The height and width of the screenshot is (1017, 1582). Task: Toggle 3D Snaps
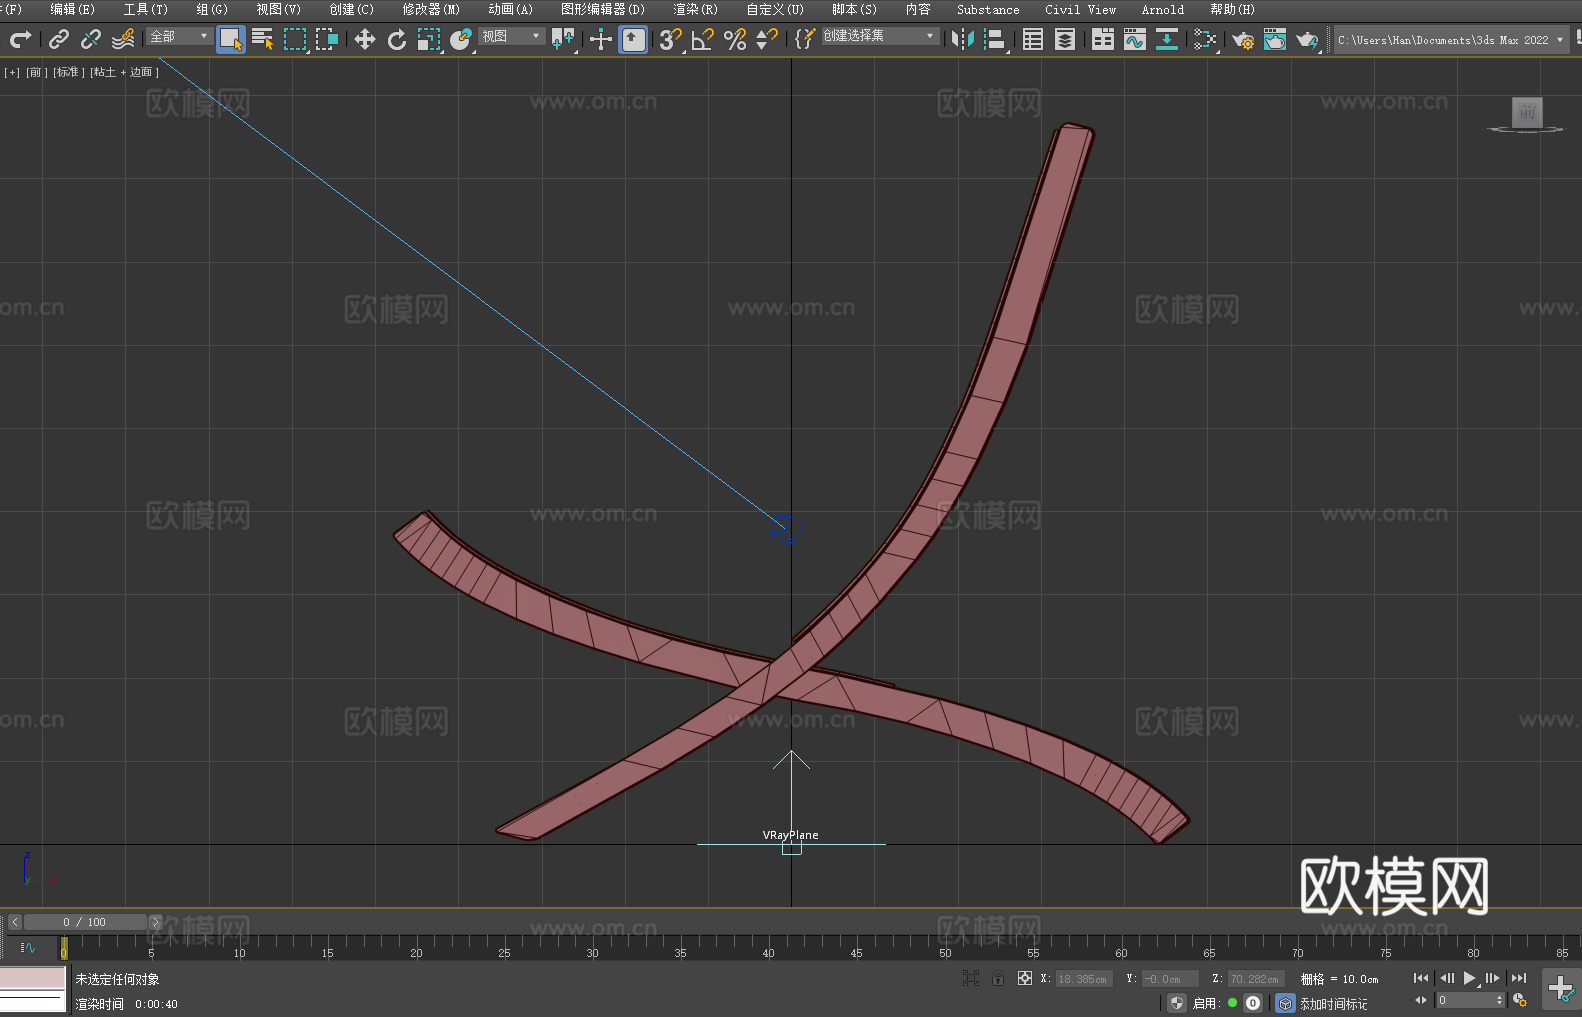670,39
